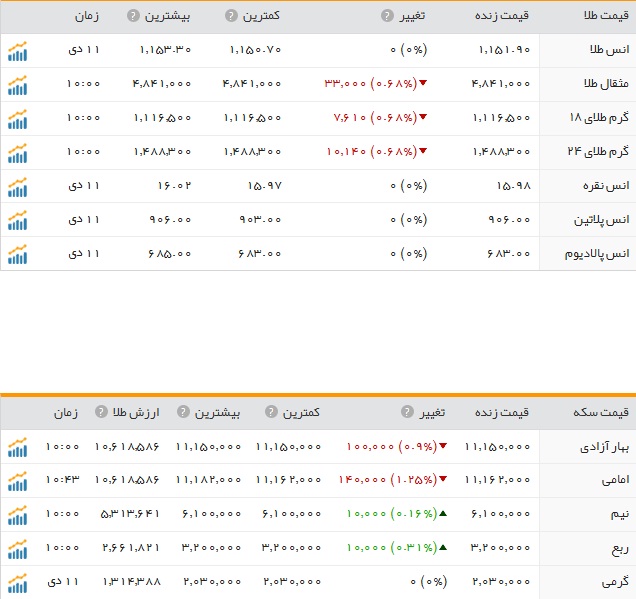
Task: Open the انس پالادیوم row label
Action: point(597,254)
